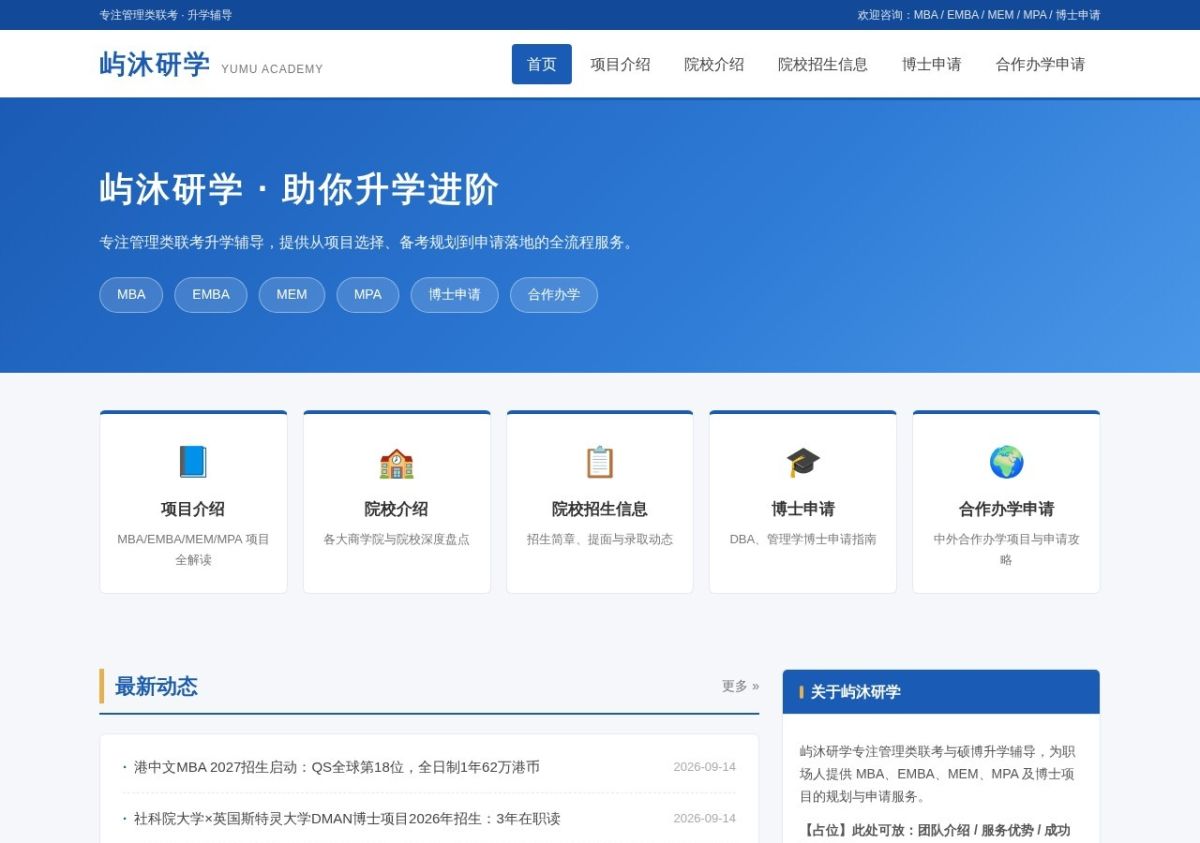1200x843 pixels.
Task: Open 院校介绍 in the navigation bar
Action: pyautogui.click(x=714, y=64)
